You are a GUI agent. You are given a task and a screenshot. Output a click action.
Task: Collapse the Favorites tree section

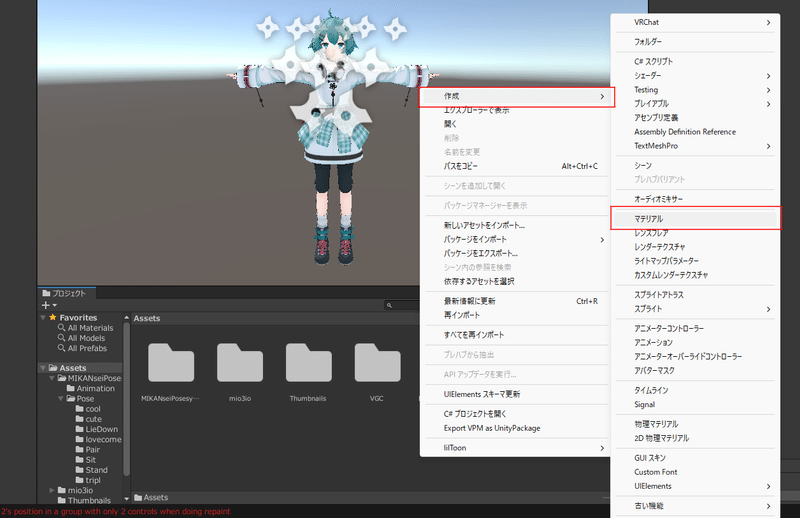[43, 317]
